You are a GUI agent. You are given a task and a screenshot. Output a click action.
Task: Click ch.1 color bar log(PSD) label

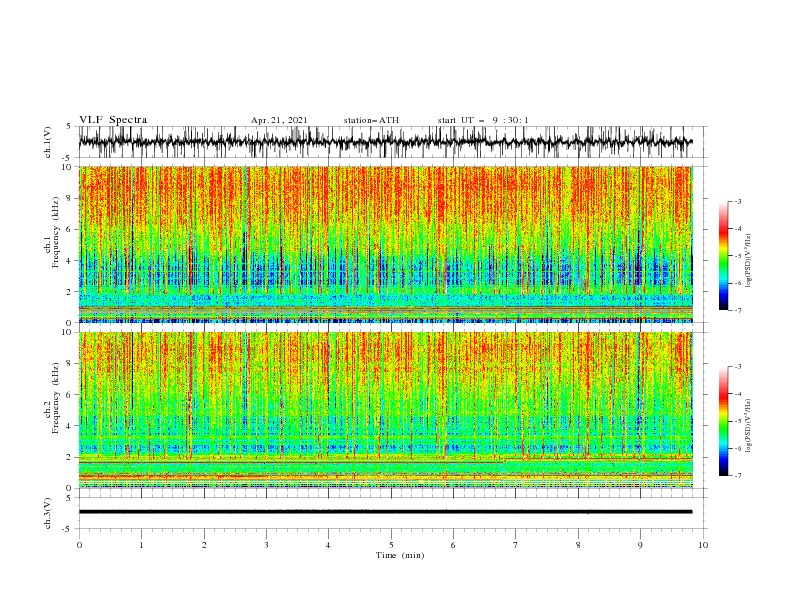click(x=749, y=260)
